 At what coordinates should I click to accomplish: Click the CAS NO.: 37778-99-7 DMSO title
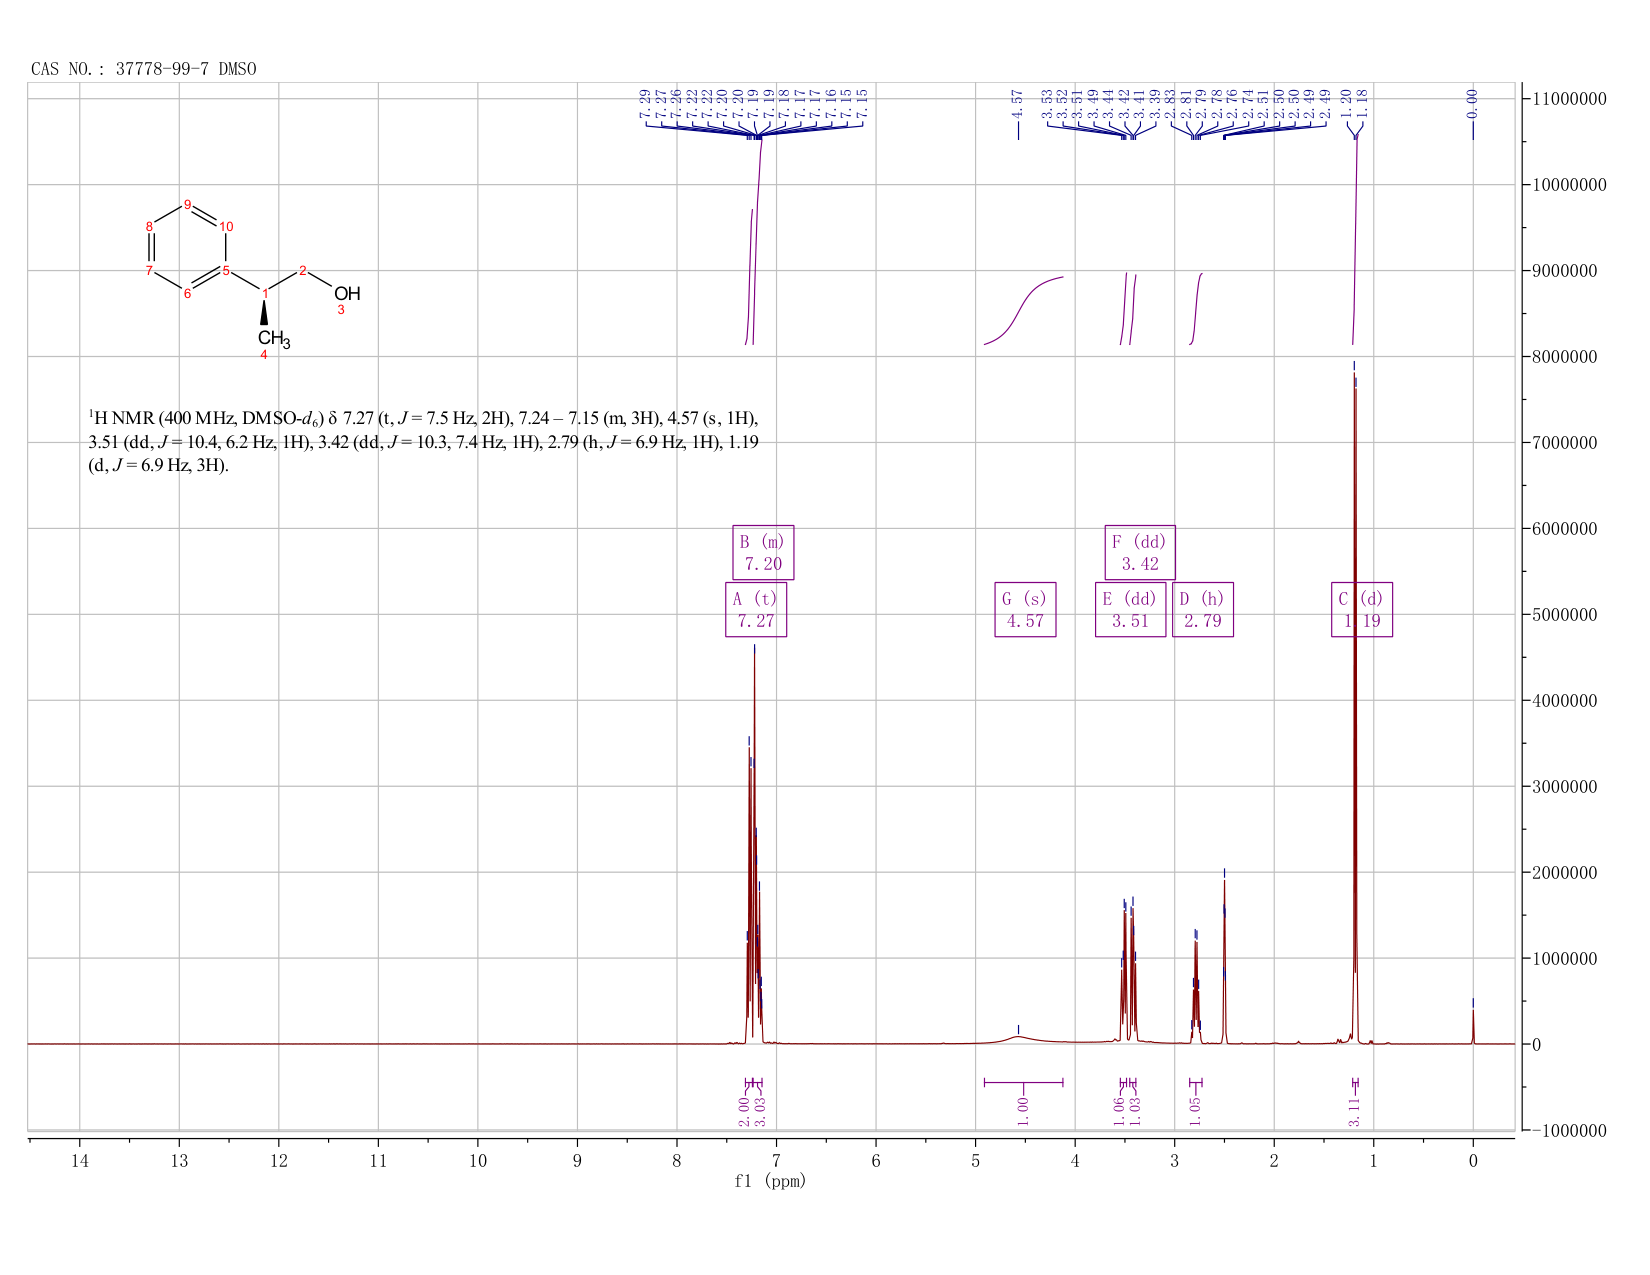[144, 69]
